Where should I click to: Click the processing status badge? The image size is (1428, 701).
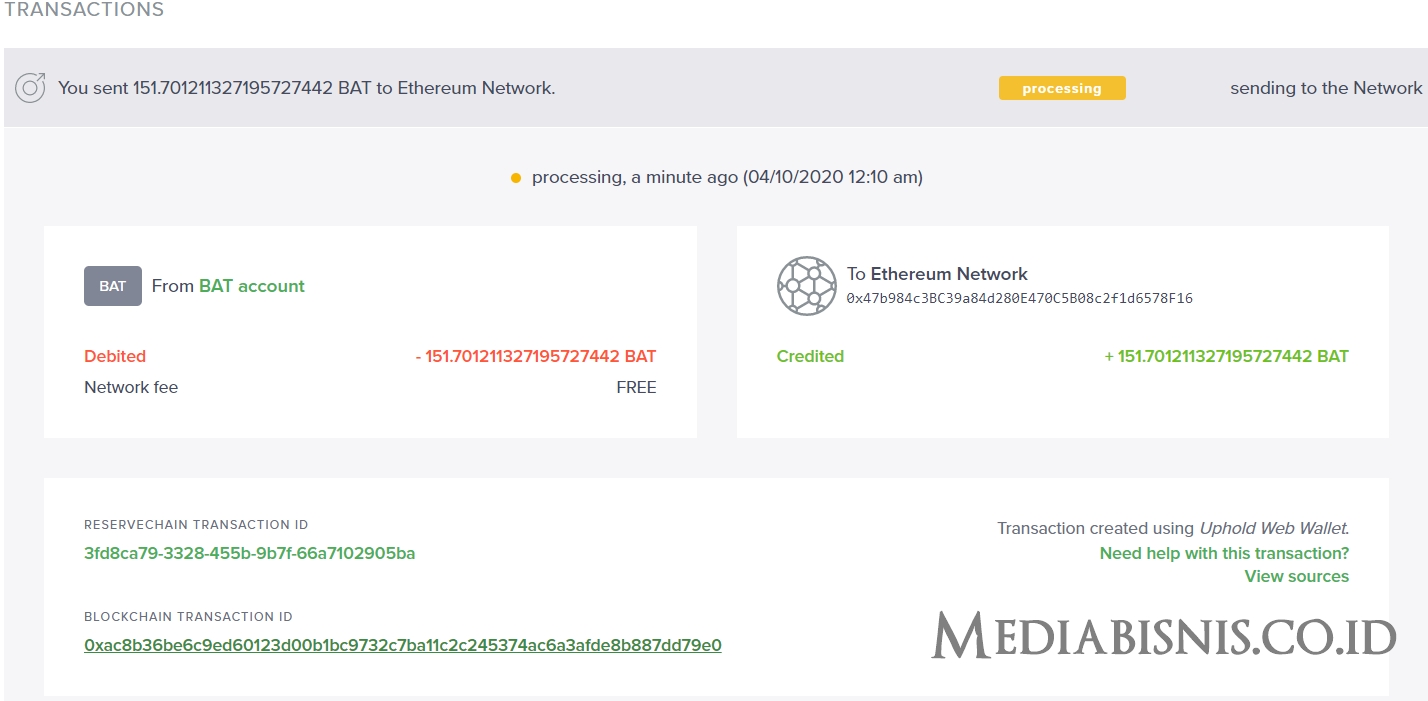(x=1062, y=88)
